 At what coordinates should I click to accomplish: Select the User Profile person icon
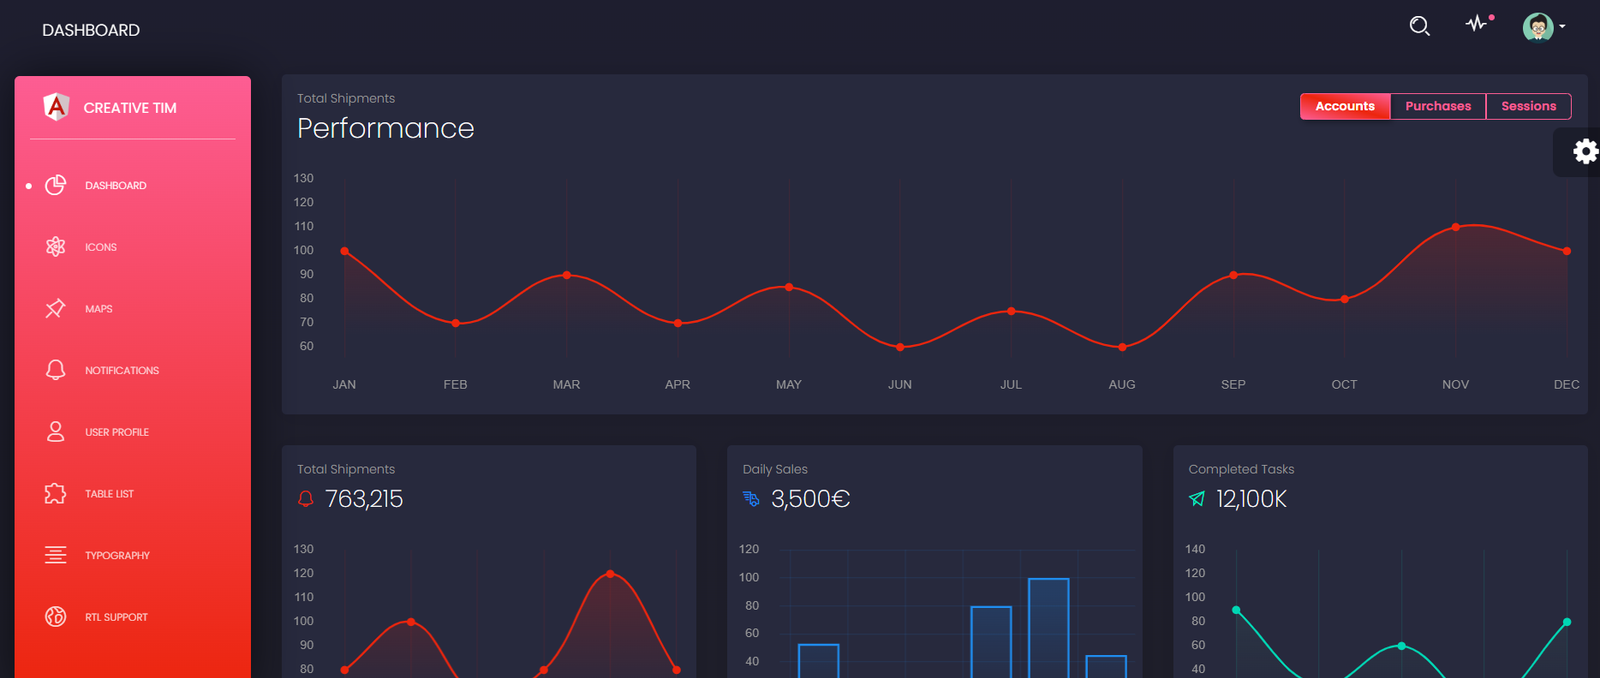[56, 432]
